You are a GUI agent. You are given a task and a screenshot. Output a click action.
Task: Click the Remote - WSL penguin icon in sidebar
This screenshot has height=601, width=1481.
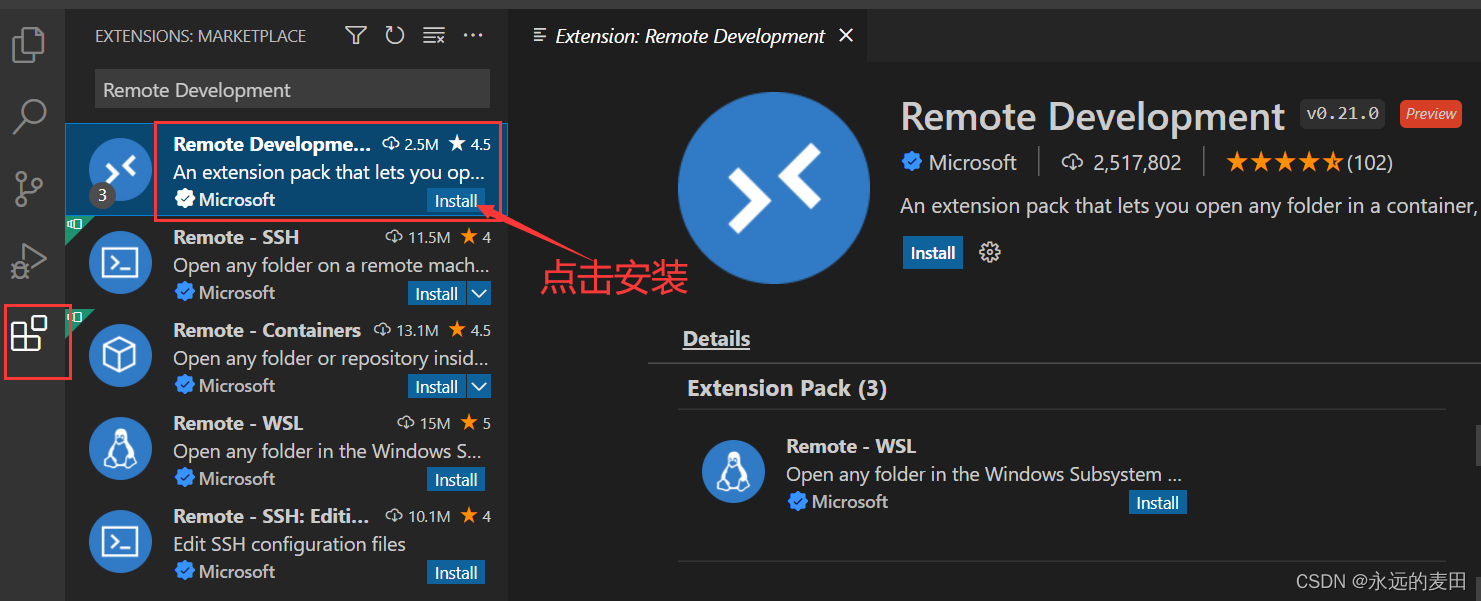click(x=120, y=449)
